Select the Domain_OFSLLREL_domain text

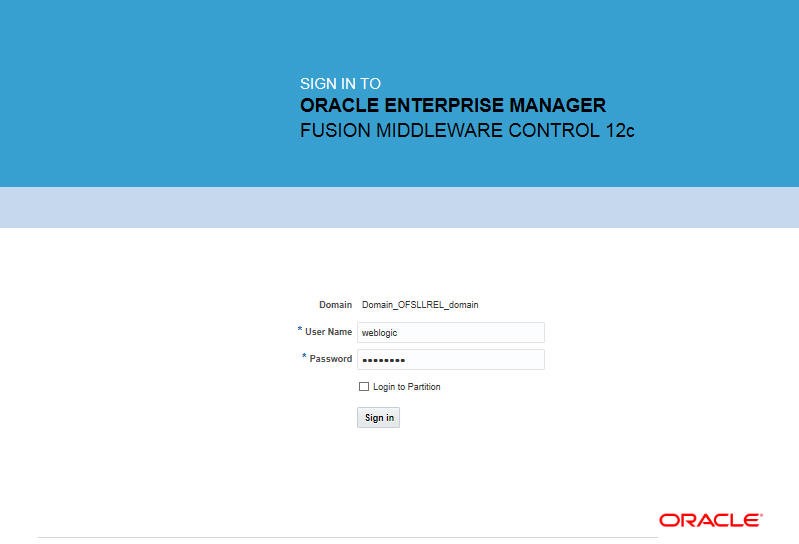[420, 305]
